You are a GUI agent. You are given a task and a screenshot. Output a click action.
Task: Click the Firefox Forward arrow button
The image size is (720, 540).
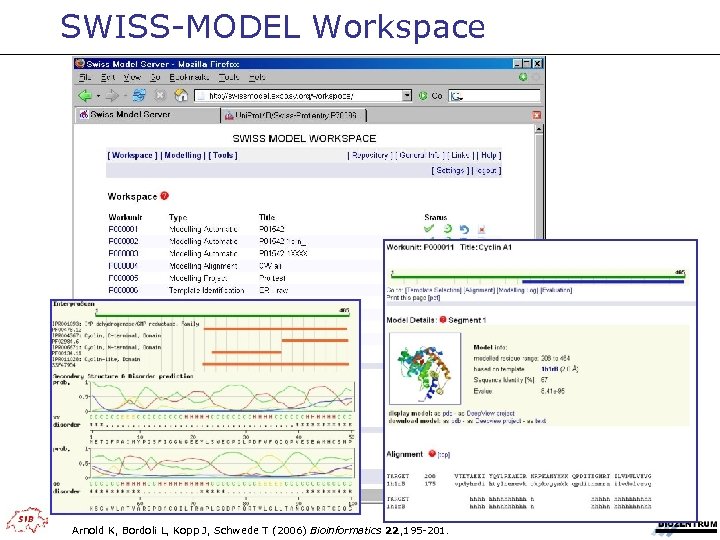tap(111, 96)
